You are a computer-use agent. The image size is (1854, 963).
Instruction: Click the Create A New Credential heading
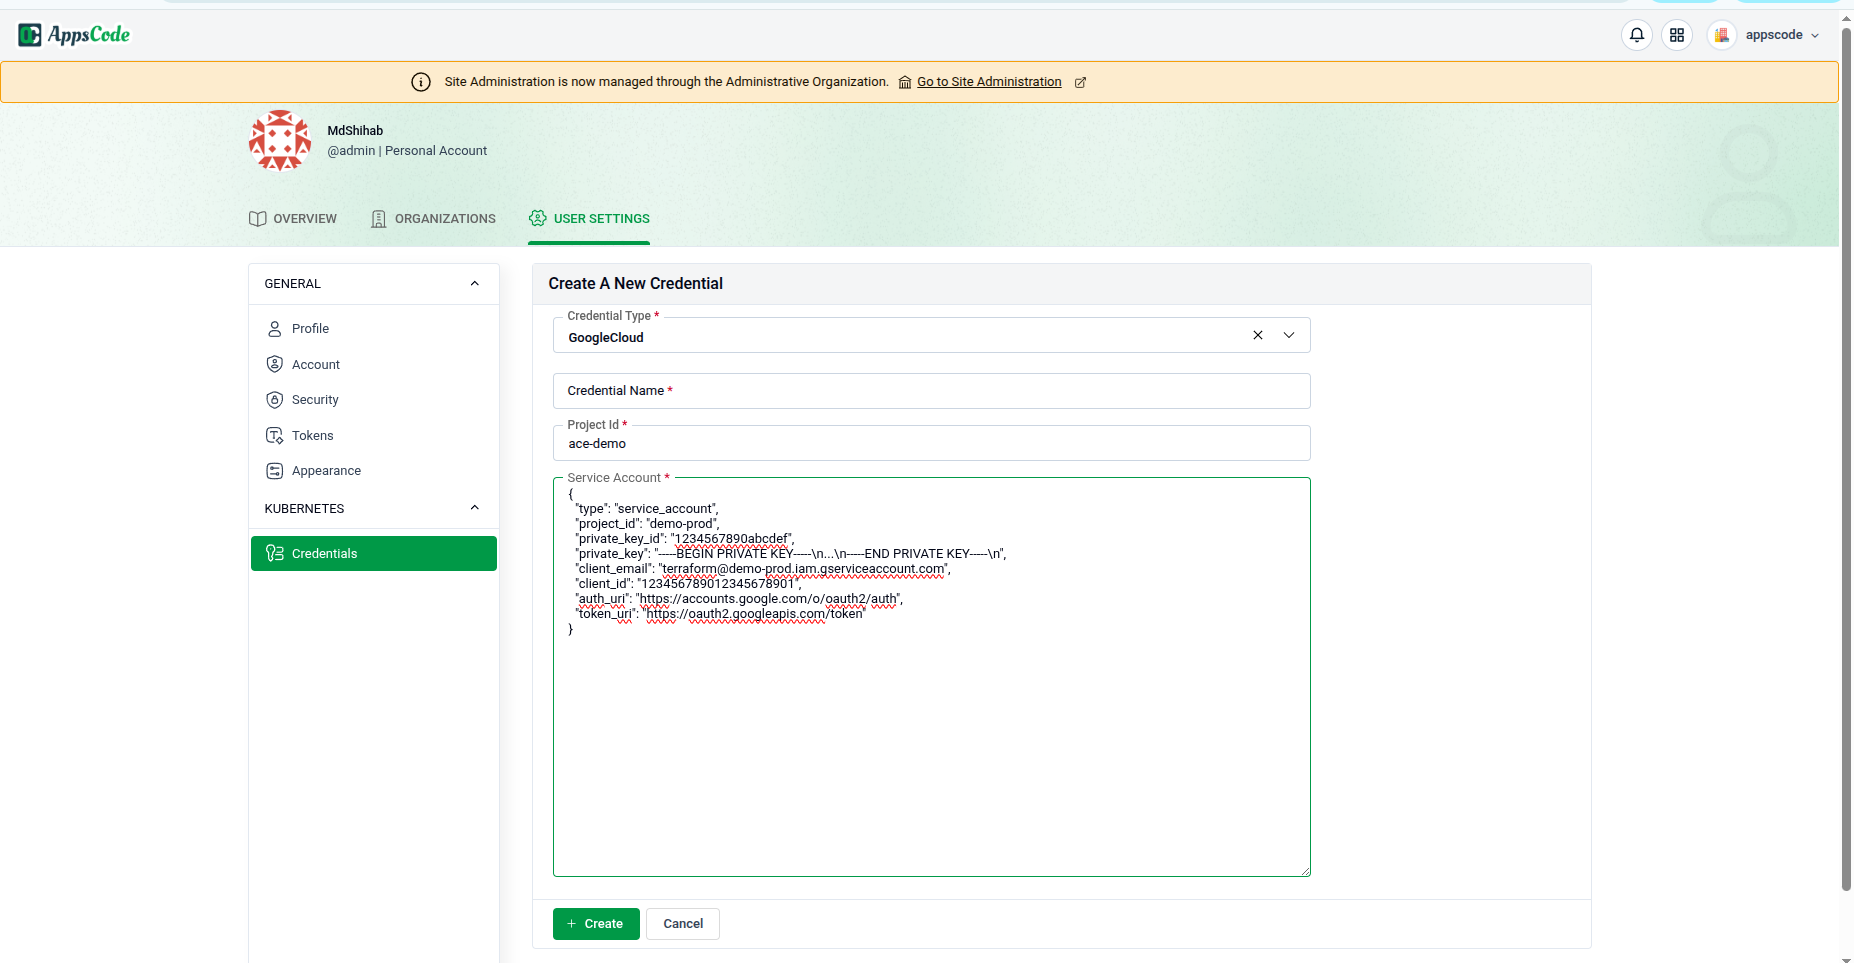coord(636,284)
